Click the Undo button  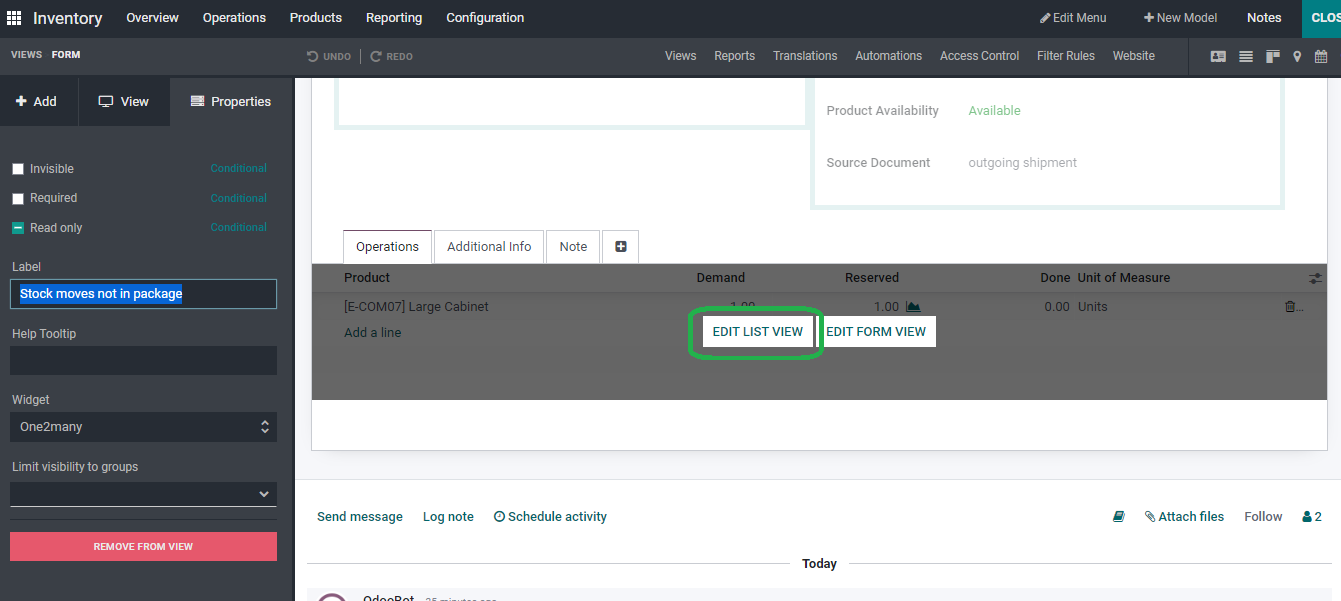point(329,57)
